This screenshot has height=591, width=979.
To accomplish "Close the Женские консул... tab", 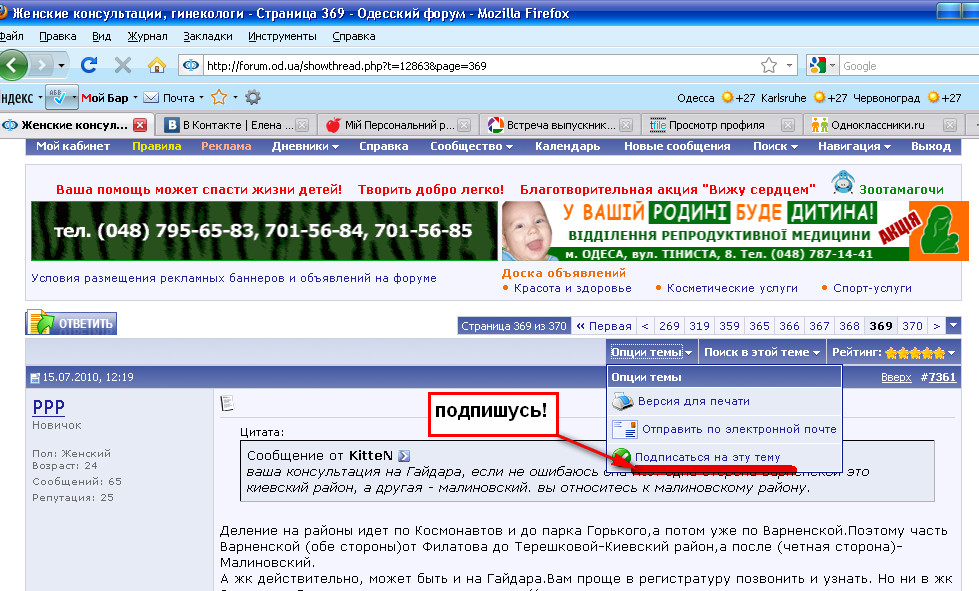I will pos(140,125).
